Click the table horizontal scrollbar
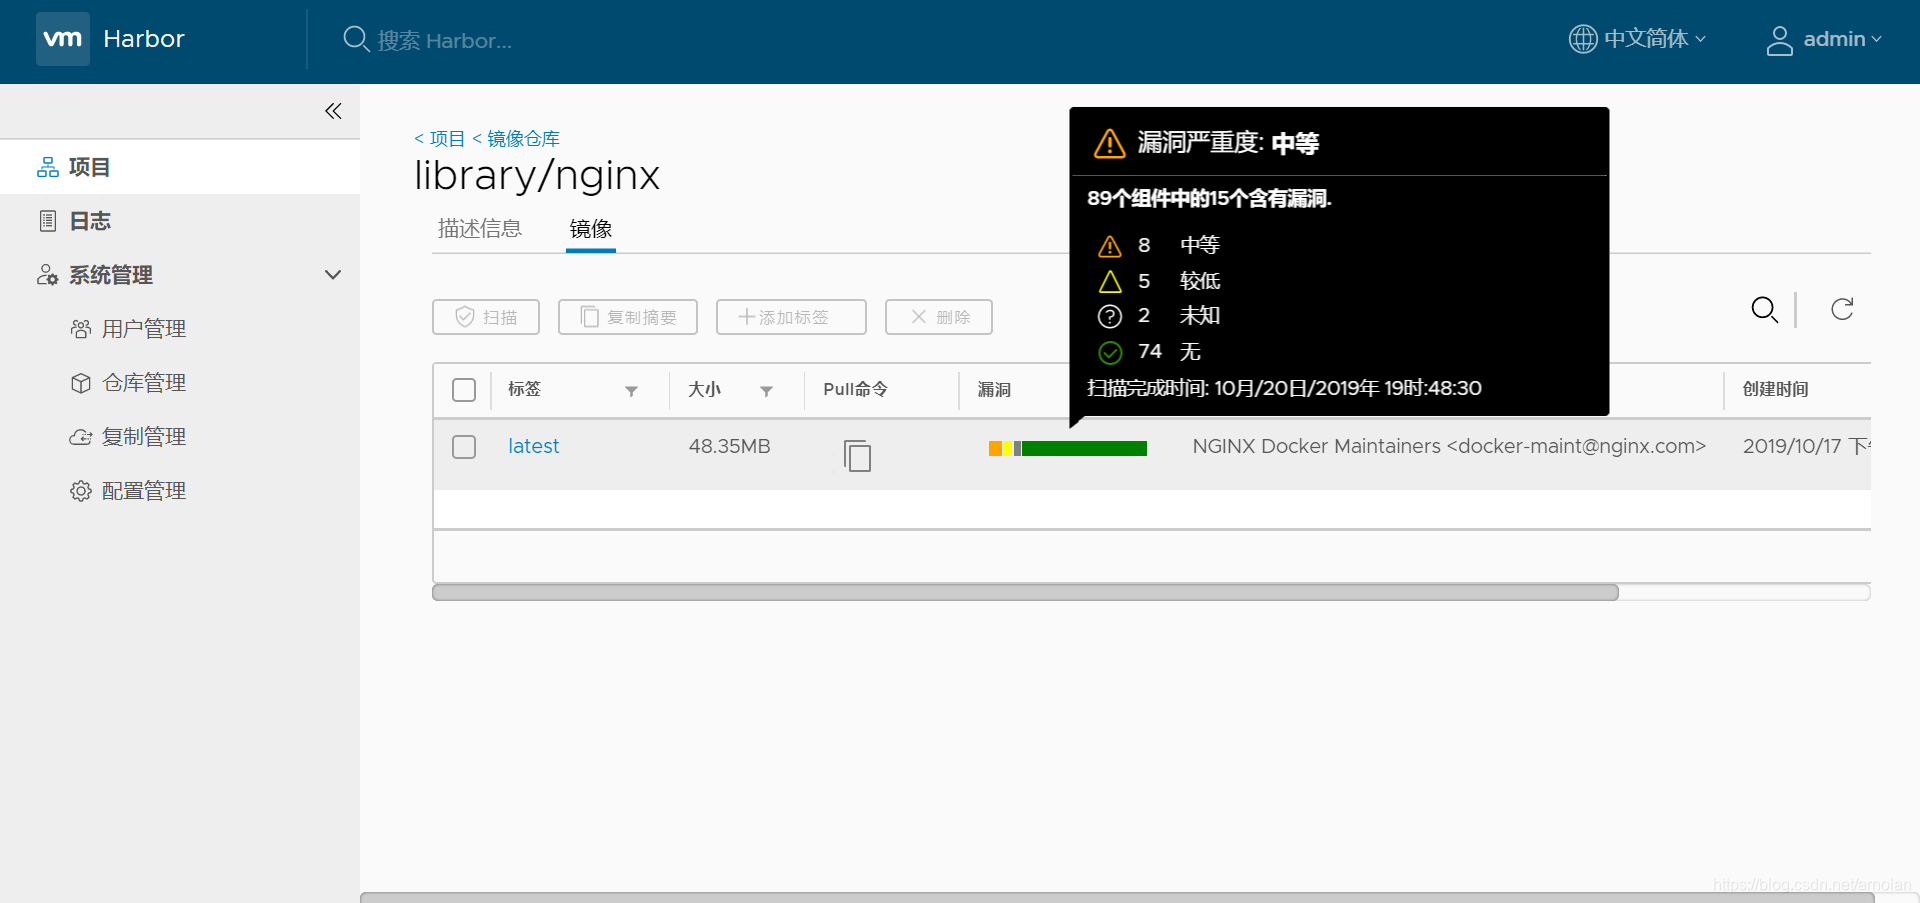The width and height of the screenshot is (1920, 903). (x=1025, y=592)
